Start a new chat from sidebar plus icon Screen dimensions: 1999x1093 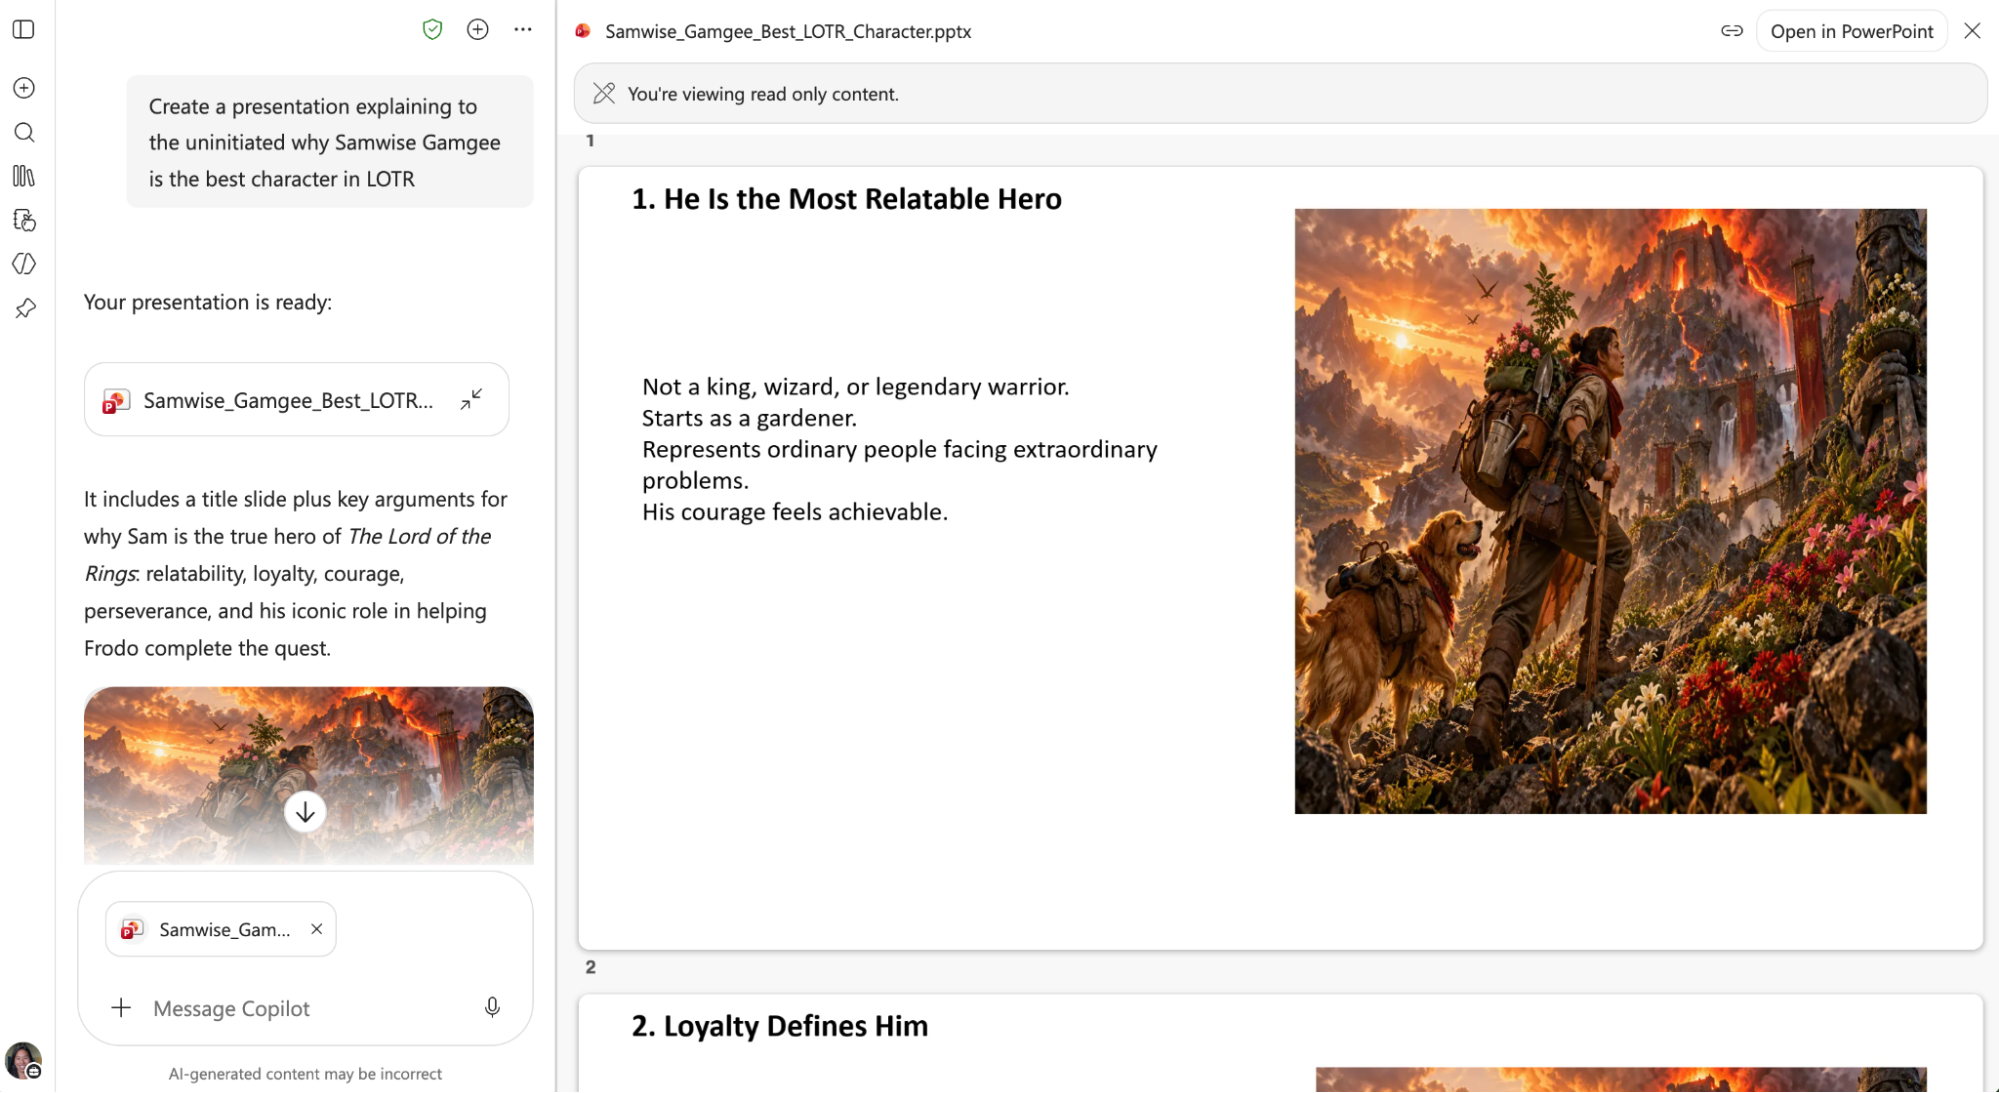click(x=24, y=88)
